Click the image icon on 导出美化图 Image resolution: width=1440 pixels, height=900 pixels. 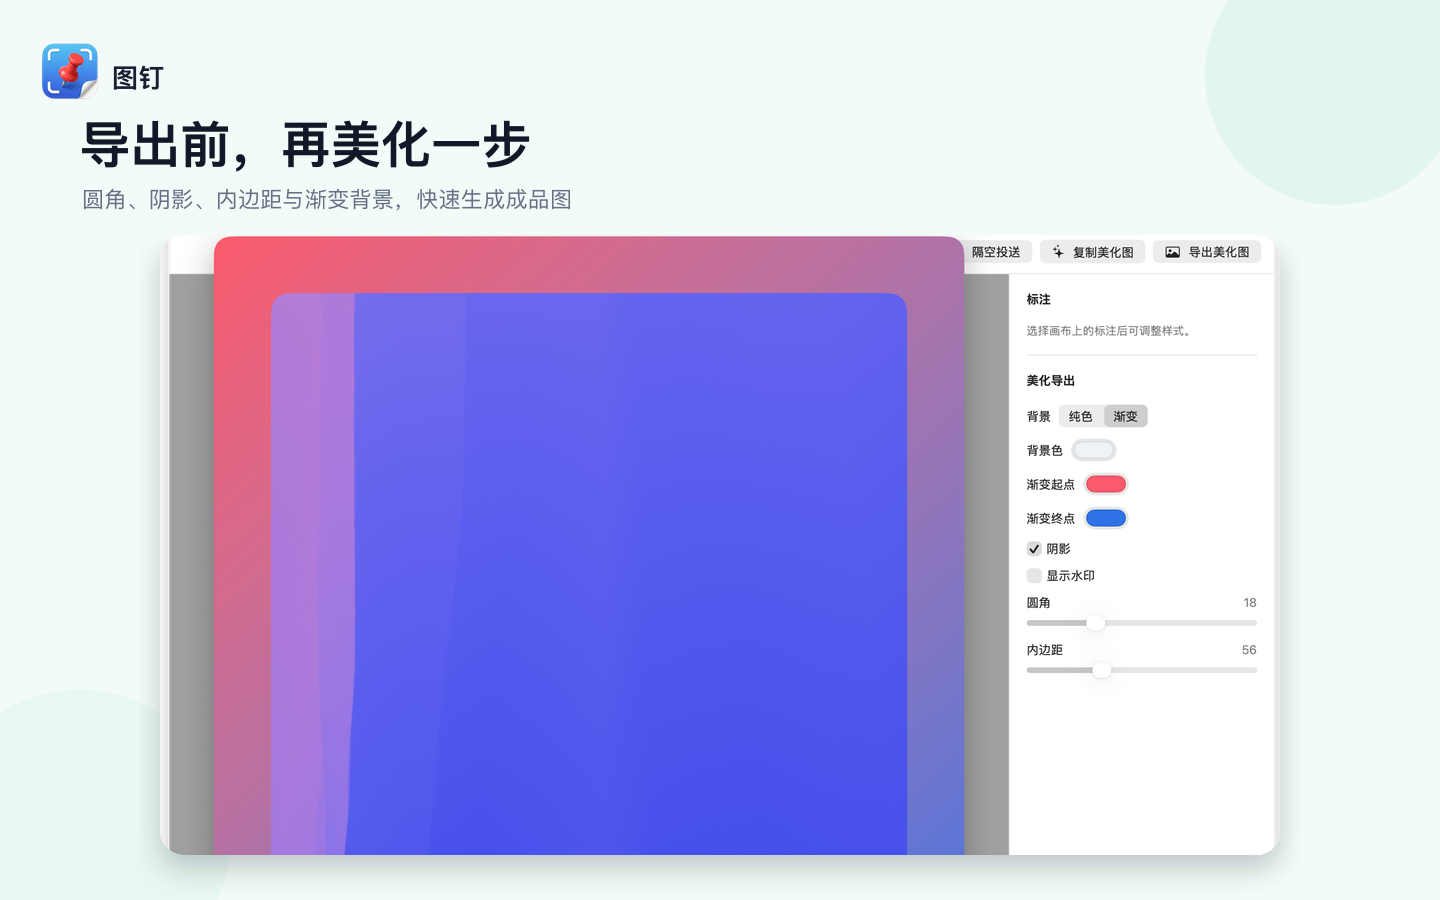pos(1172,252)
